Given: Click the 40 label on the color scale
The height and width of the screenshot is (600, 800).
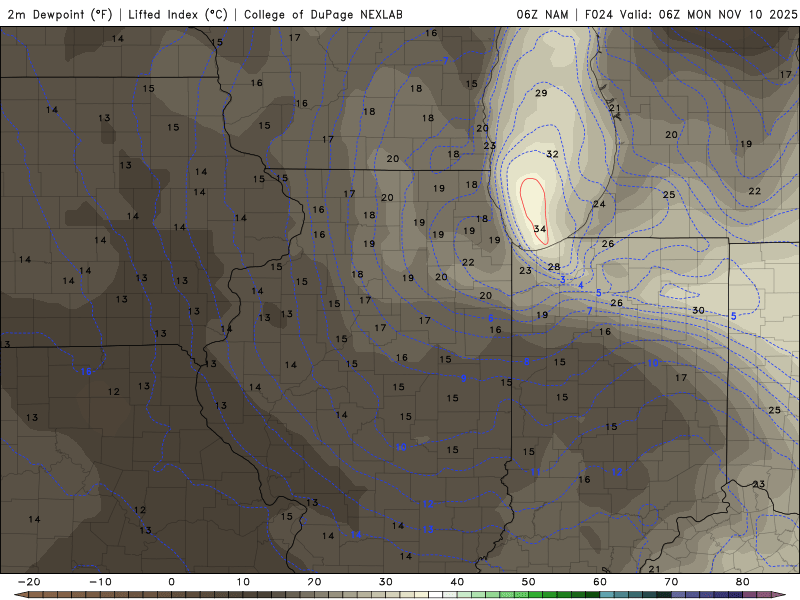Looking at the screenshot, I should (457, 582).
